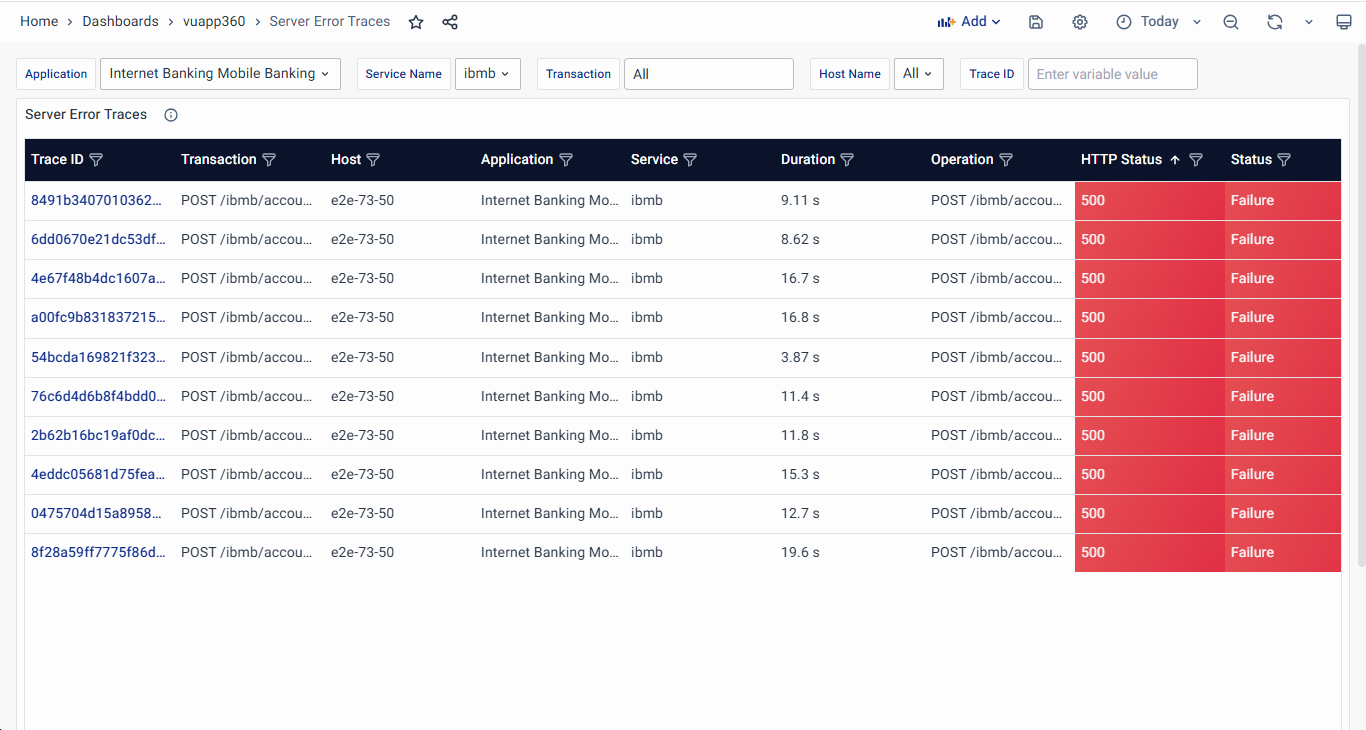Click the zoom out time range icon
Image resolution: width=1366 pixels, height=730 pixels.
pyautogui.click(x=1231, y=22)
